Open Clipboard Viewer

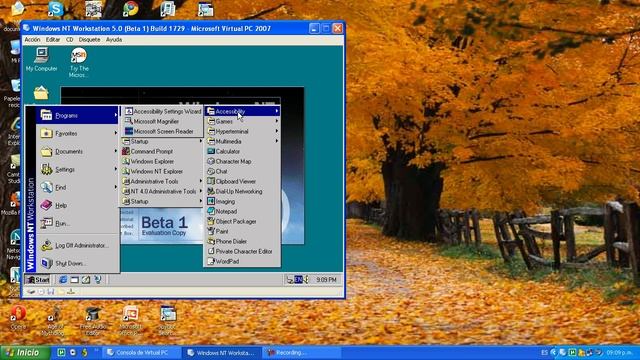coord(242,181)
